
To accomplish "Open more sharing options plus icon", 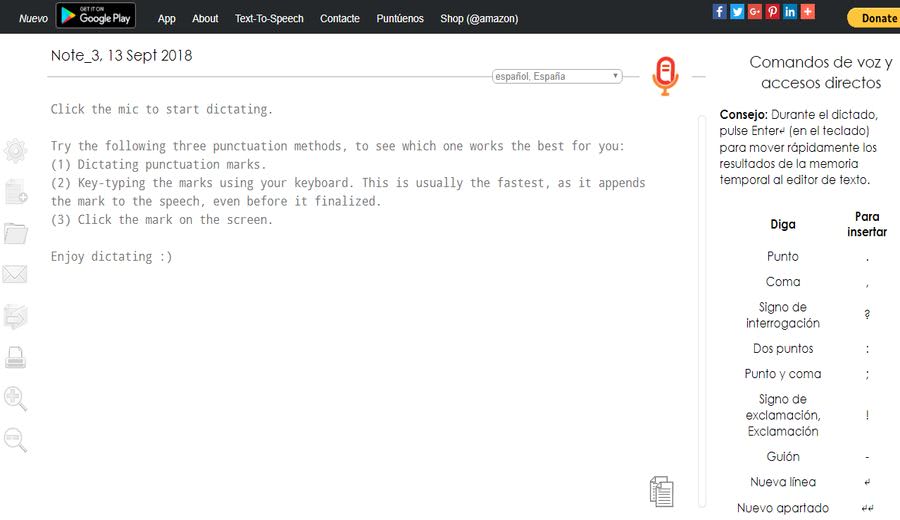I will [808, 11].
